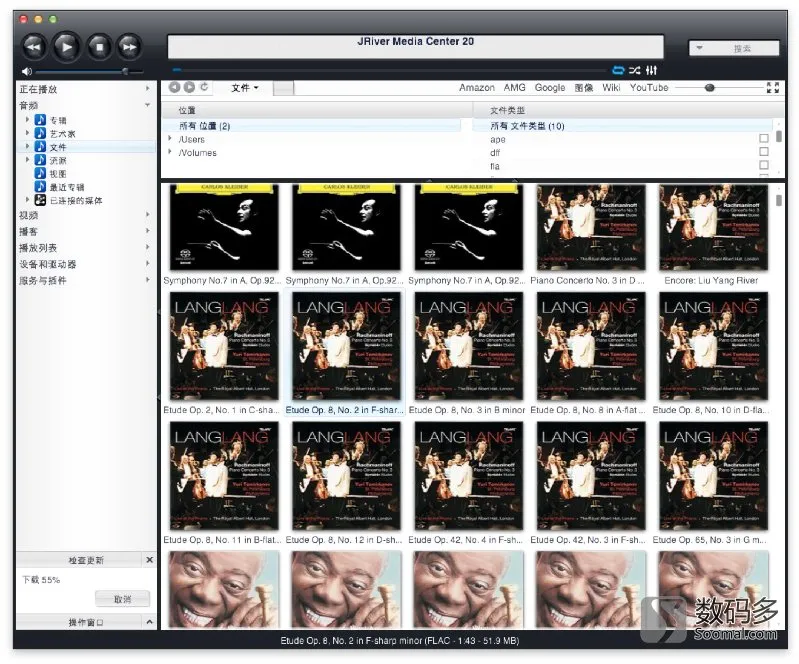The height and width of the screenshot is (664, 799).
Task: Skip to the next track
Action: [x=129, y=47]
